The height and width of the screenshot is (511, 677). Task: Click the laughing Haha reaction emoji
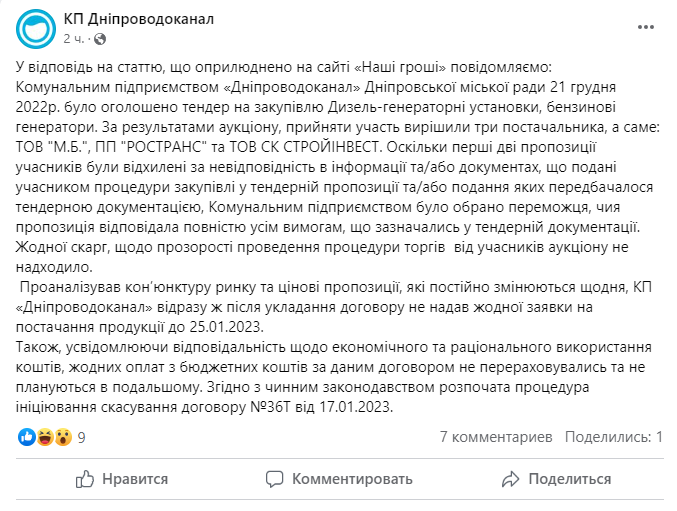(x=45, y=437)
